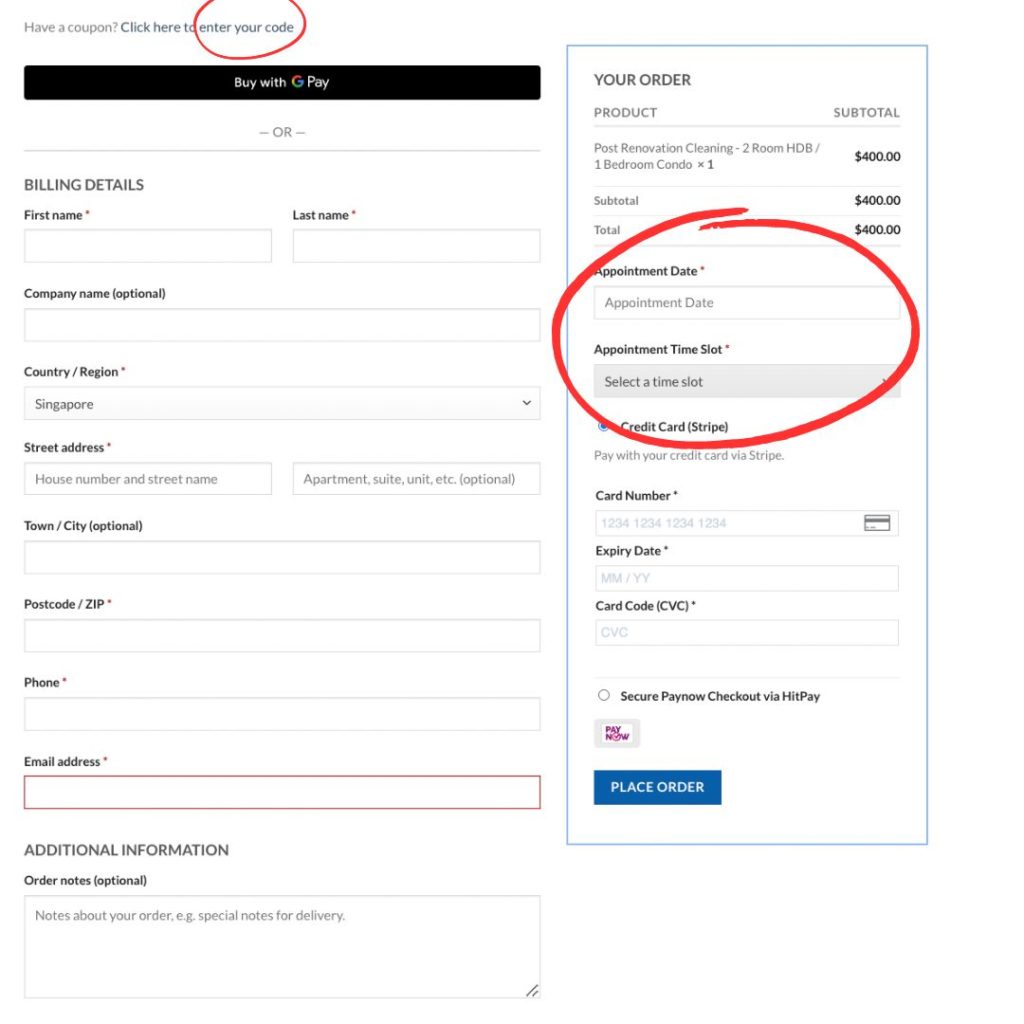The image size is (1024, 1024).
Task: Click the Card Code CVC field
Action: [746, 633]
